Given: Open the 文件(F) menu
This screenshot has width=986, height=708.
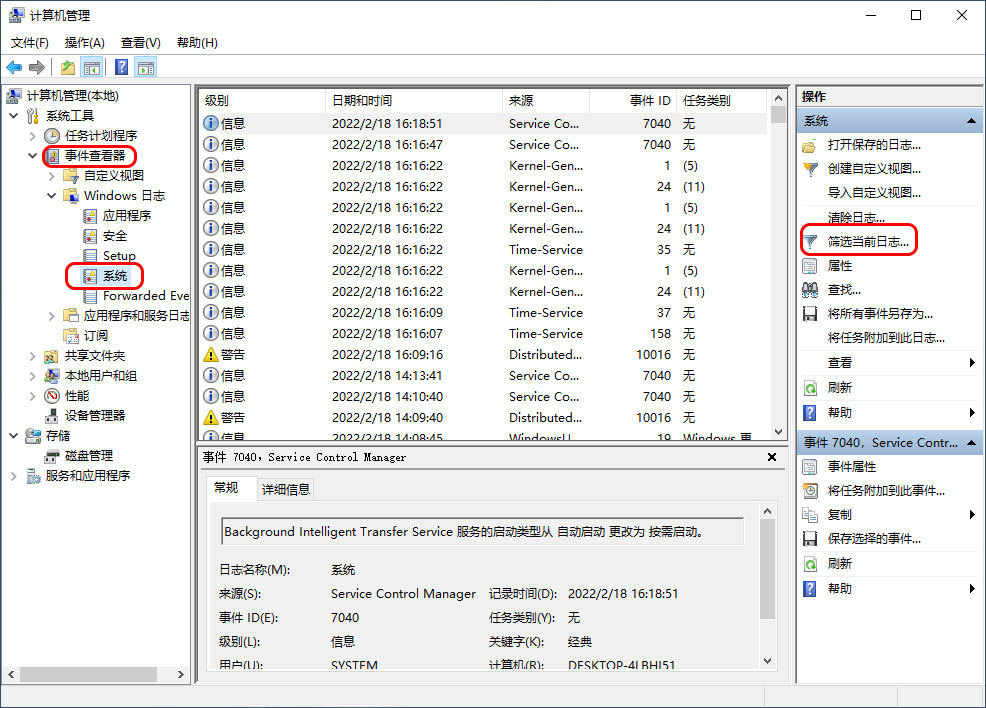Looking at the screenshot, I should point(30,43).
